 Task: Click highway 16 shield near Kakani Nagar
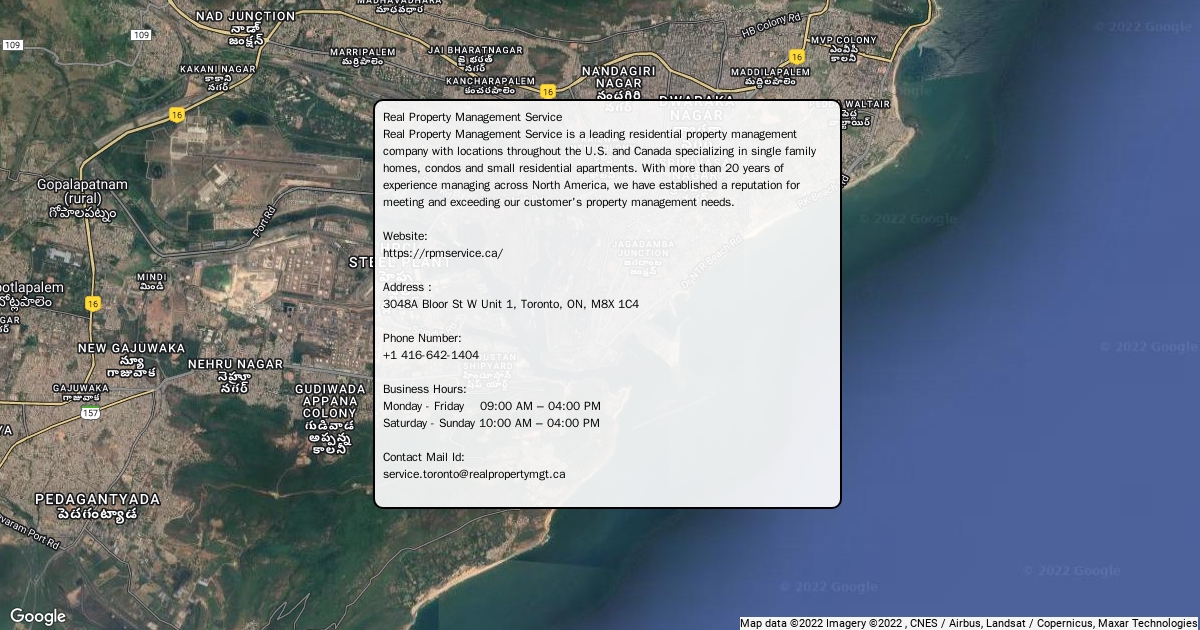[176, 114]
